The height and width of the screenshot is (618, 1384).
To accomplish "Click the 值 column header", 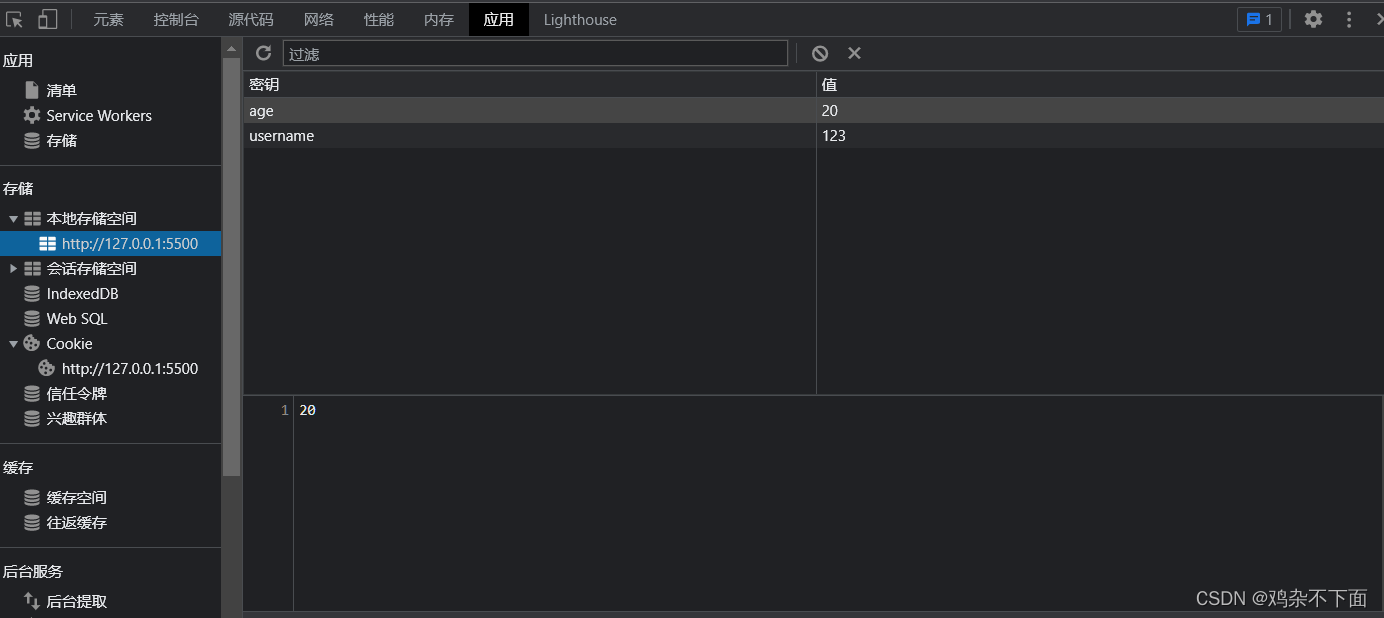I will pos(1100,85).
